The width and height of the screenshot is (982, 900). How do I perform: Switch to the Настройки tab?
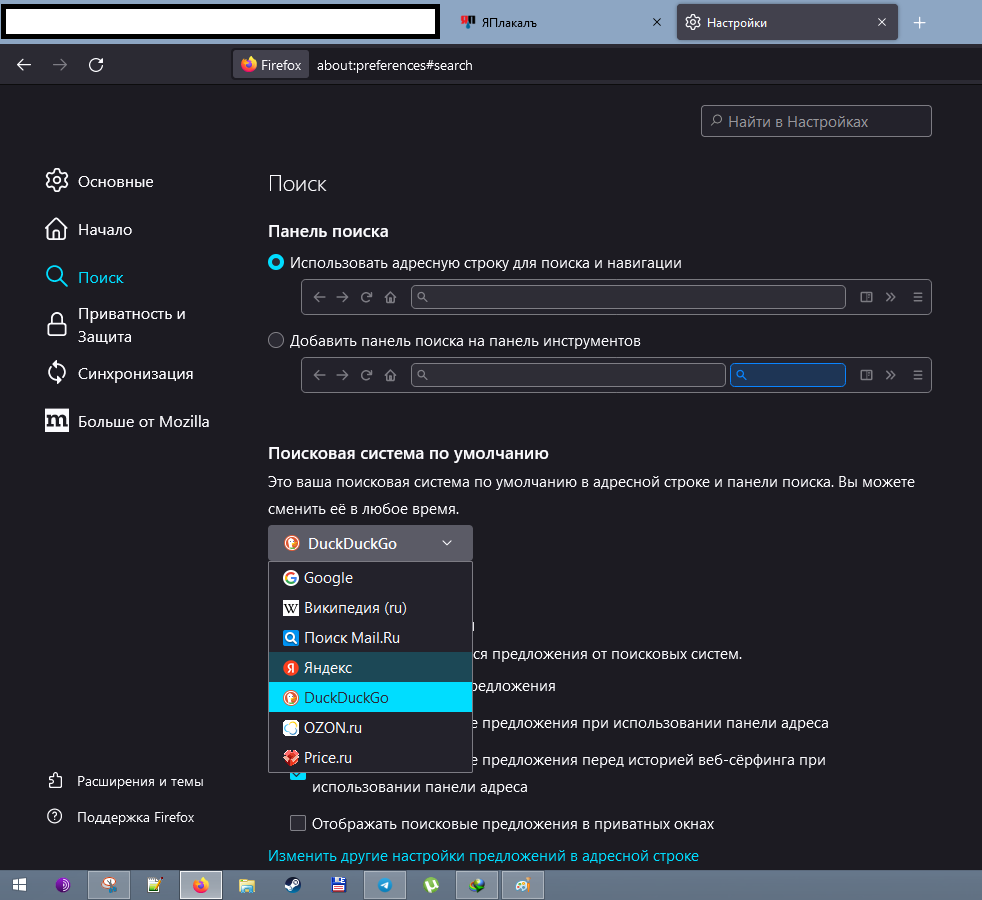click(x=787, y=23)
